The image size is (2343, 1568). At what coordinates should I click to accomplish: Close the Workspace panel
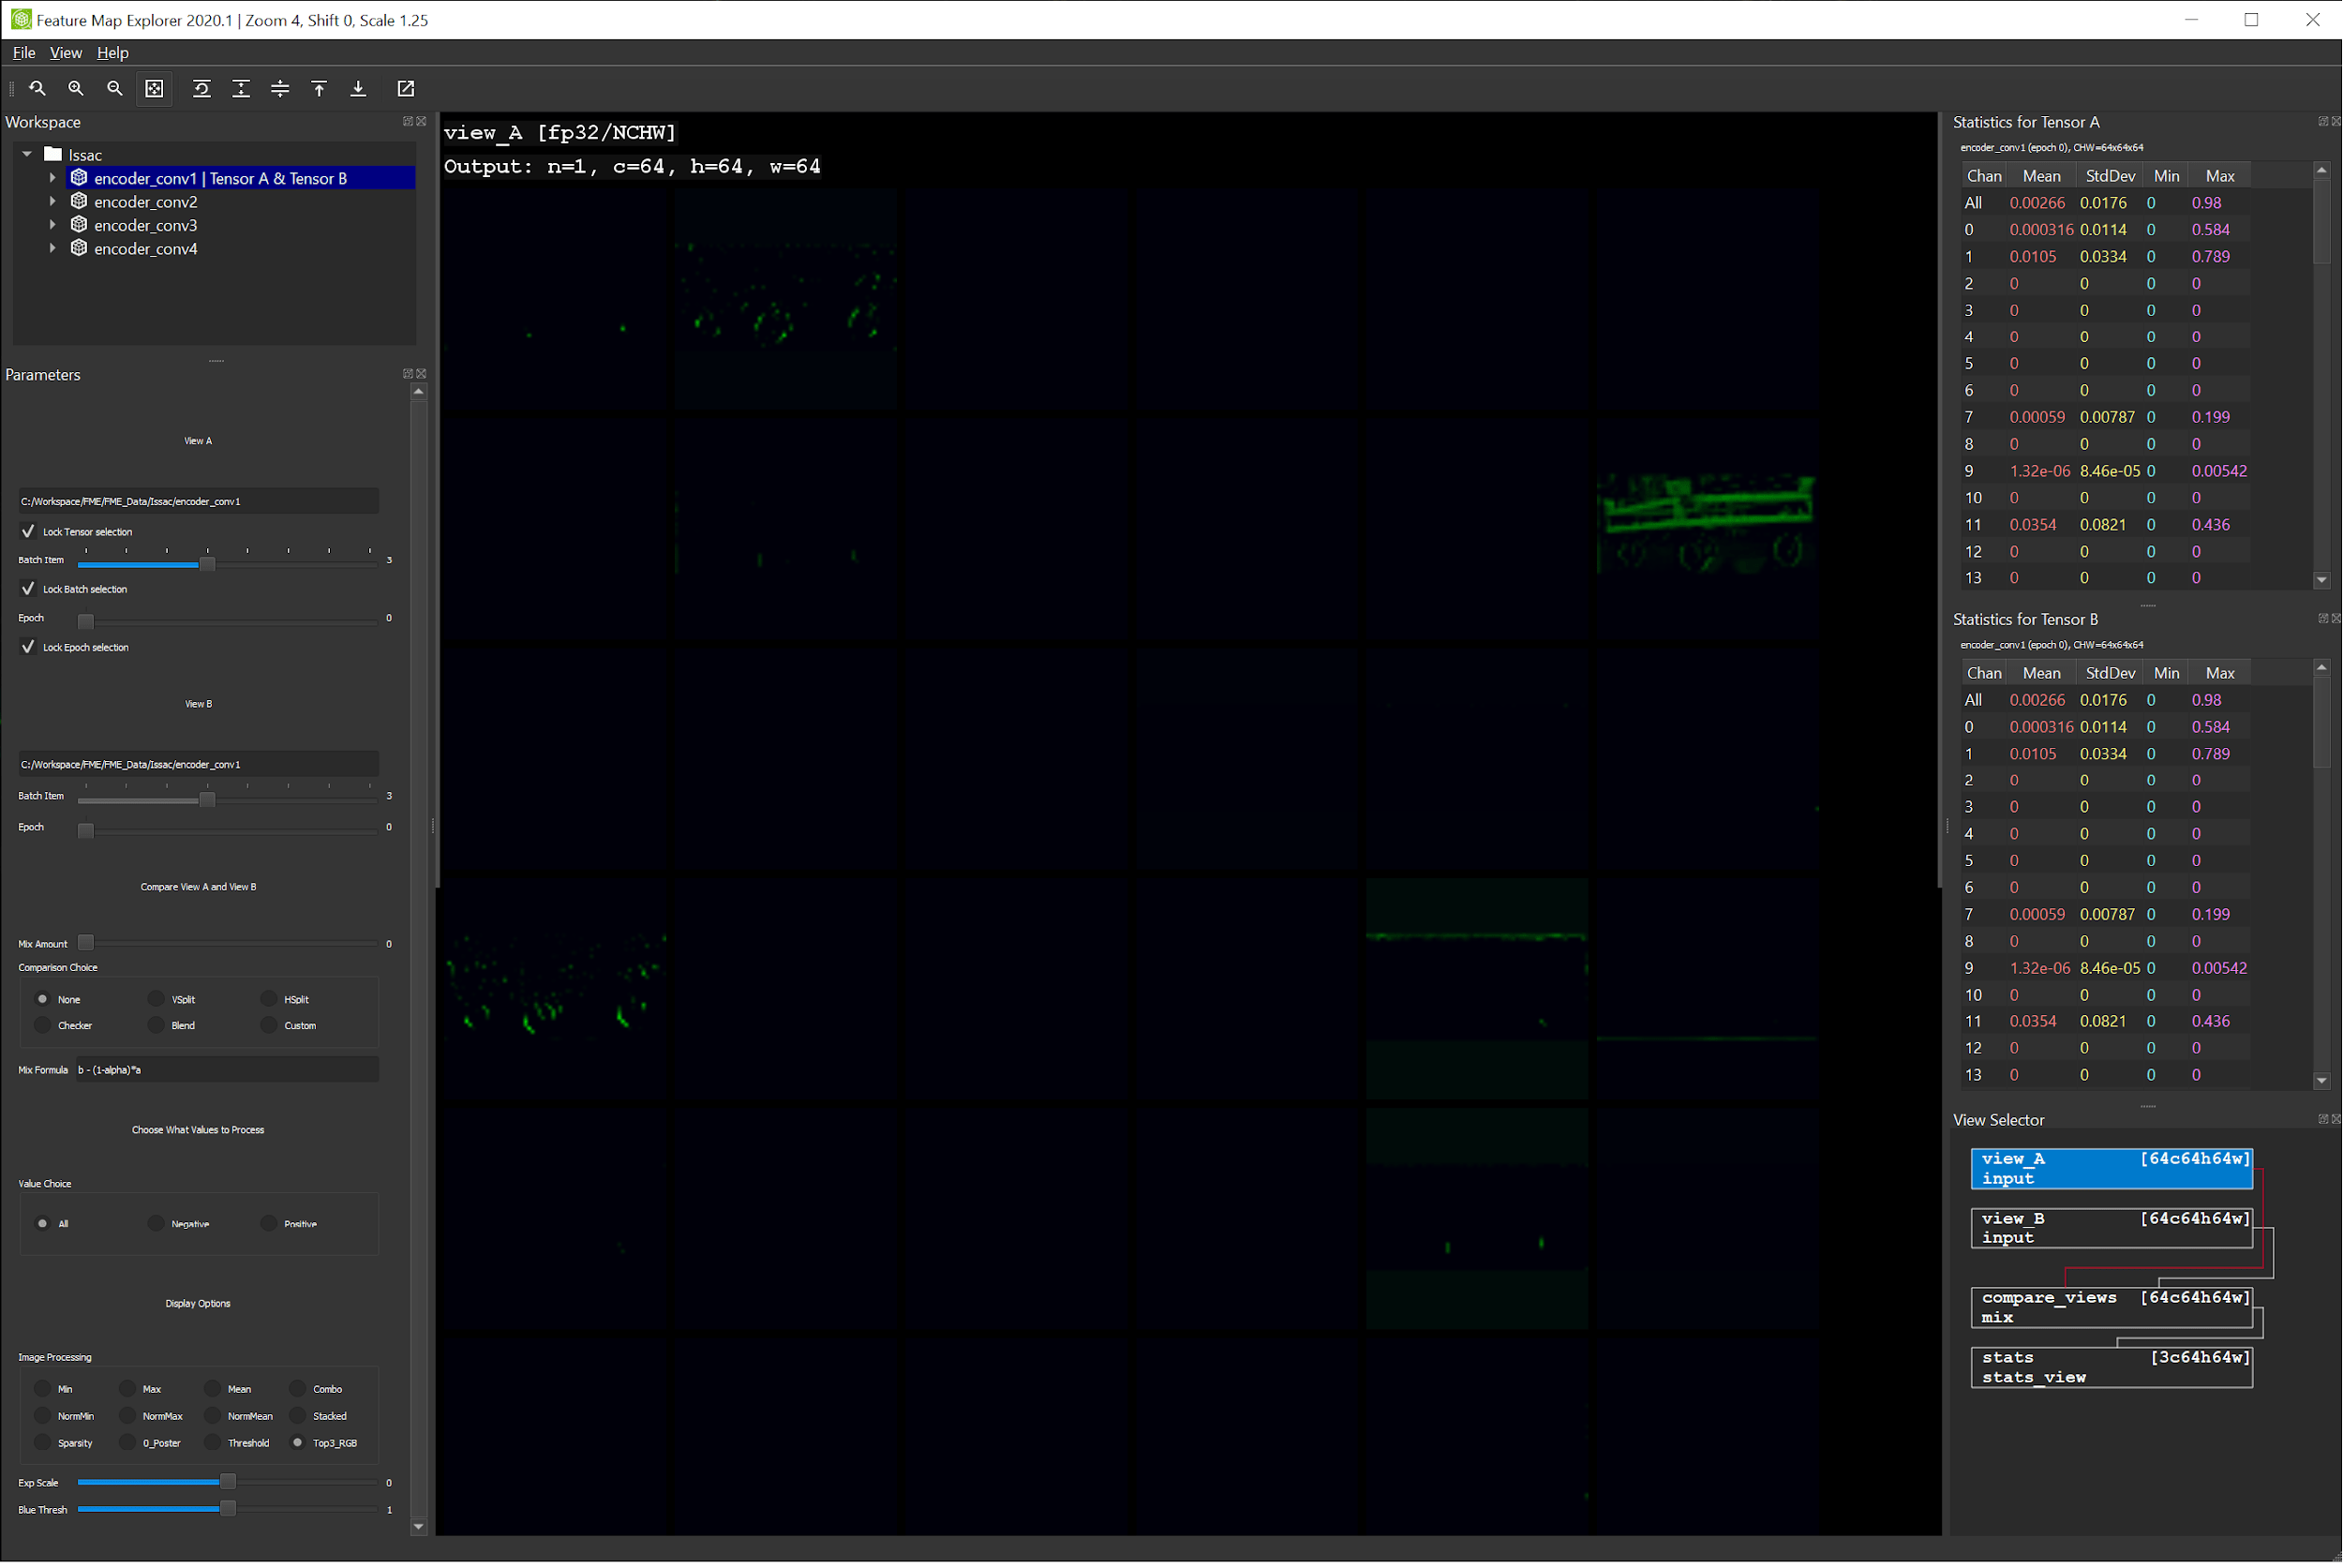tap(422, 121)
